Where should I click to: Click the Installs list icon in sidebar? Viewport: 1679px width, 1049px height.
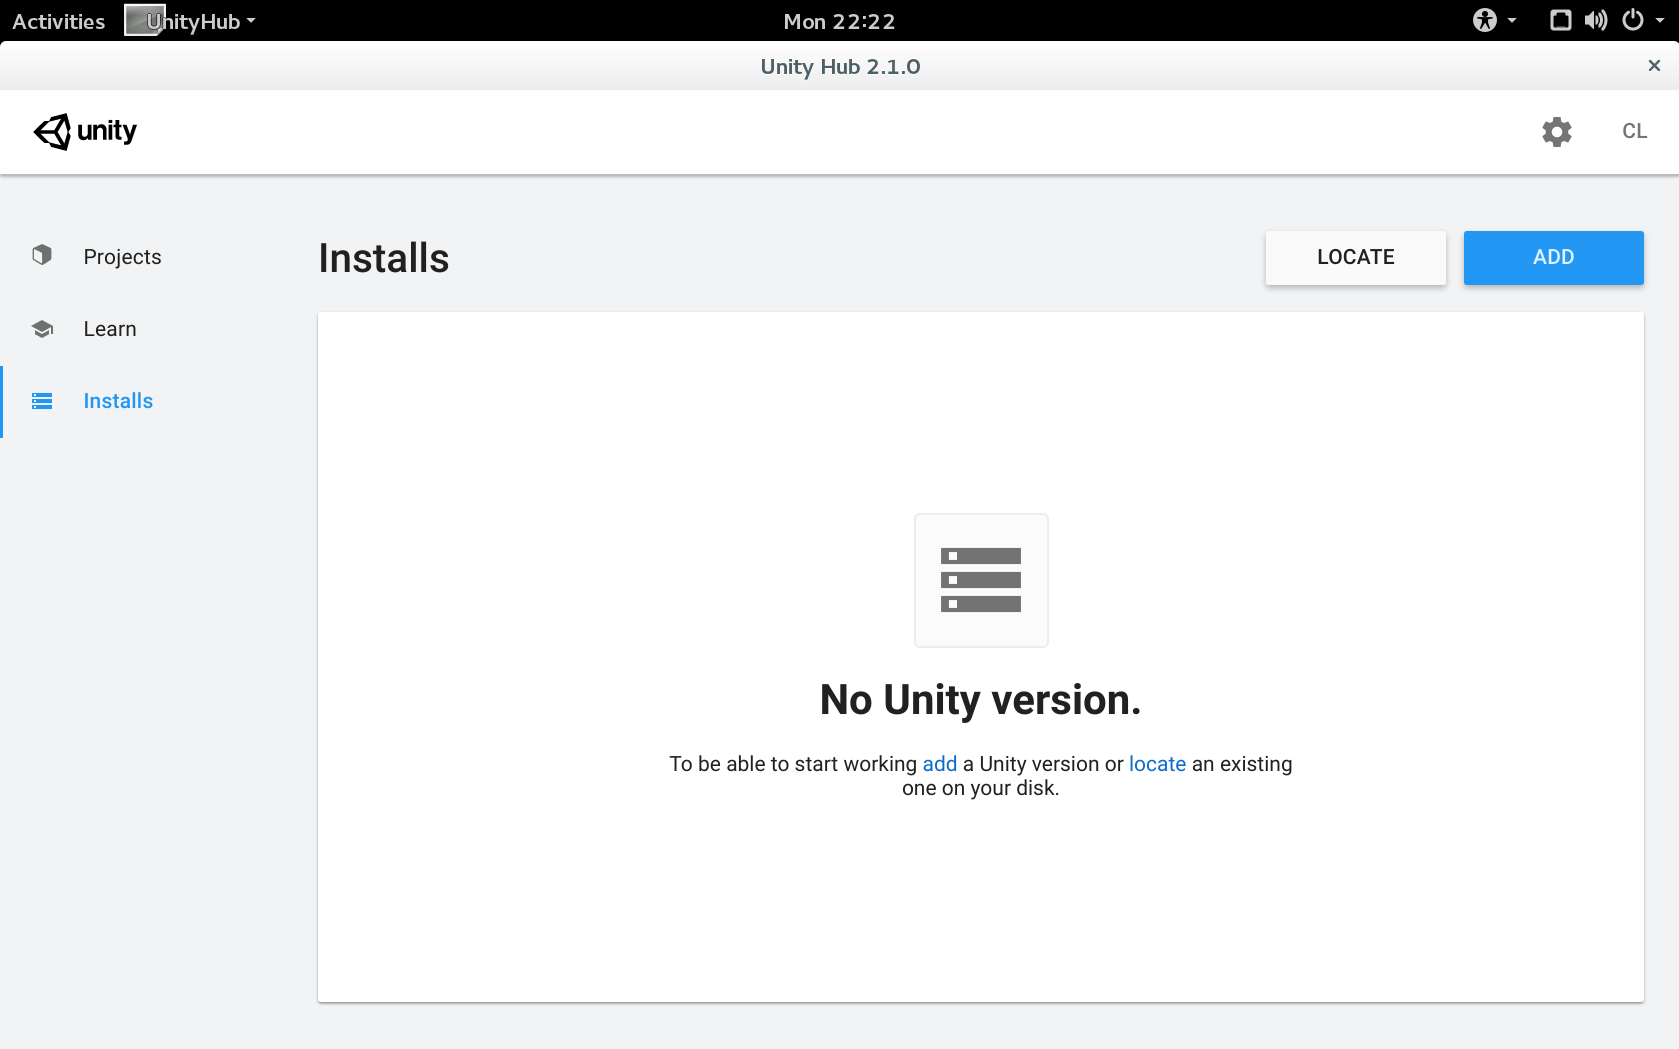[x=42, y=401]
